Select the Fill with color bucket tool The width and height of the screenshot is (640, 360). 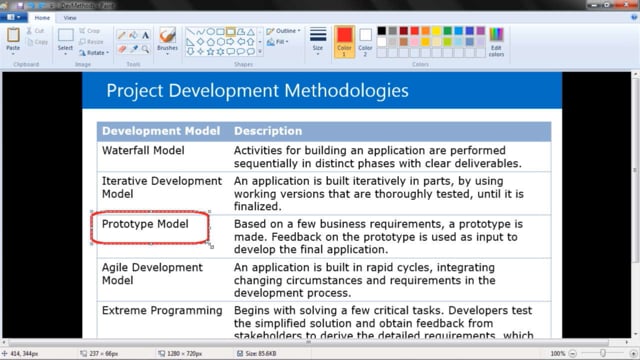point(133,36)
